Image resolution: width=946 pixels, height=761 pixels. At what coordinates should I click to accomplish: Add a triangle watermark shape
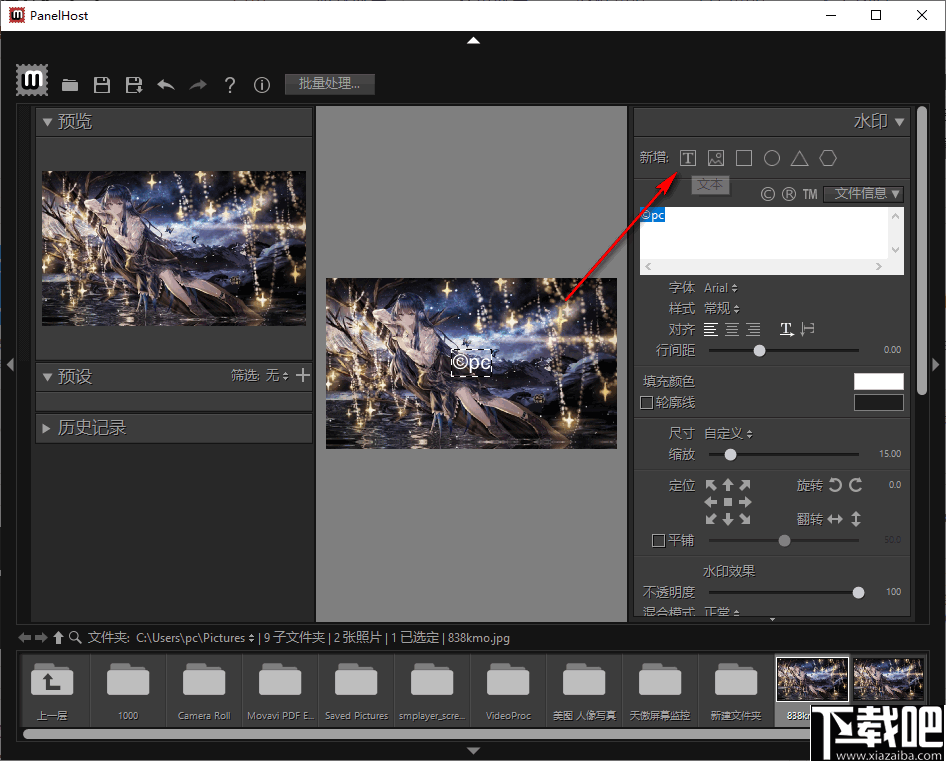pyautogui.click(x=800, y=158)
